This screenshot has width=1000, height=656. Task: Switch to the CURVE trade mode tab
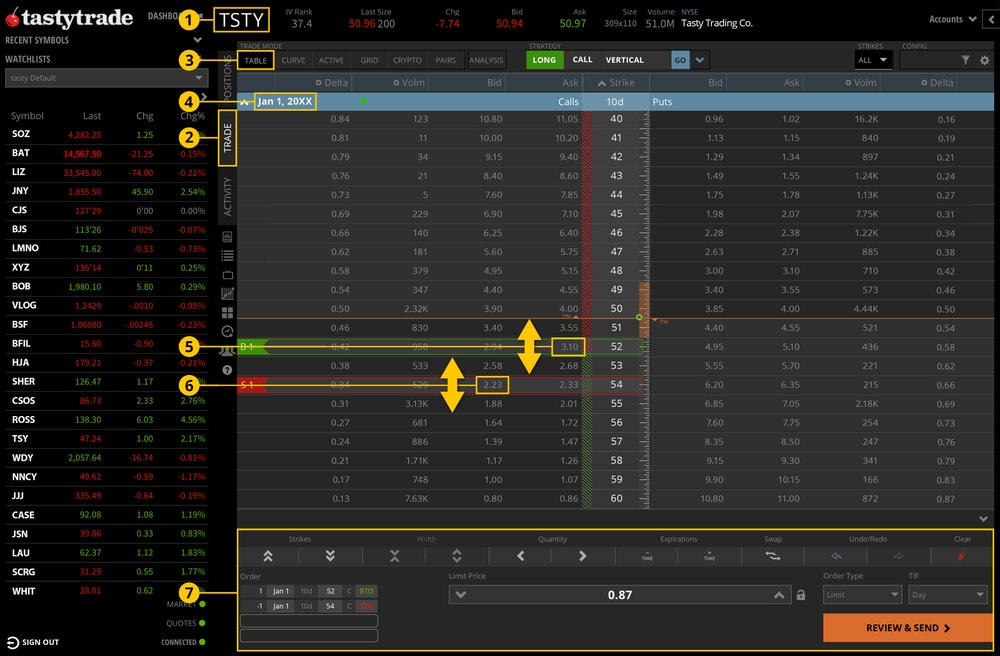point(293,59)
